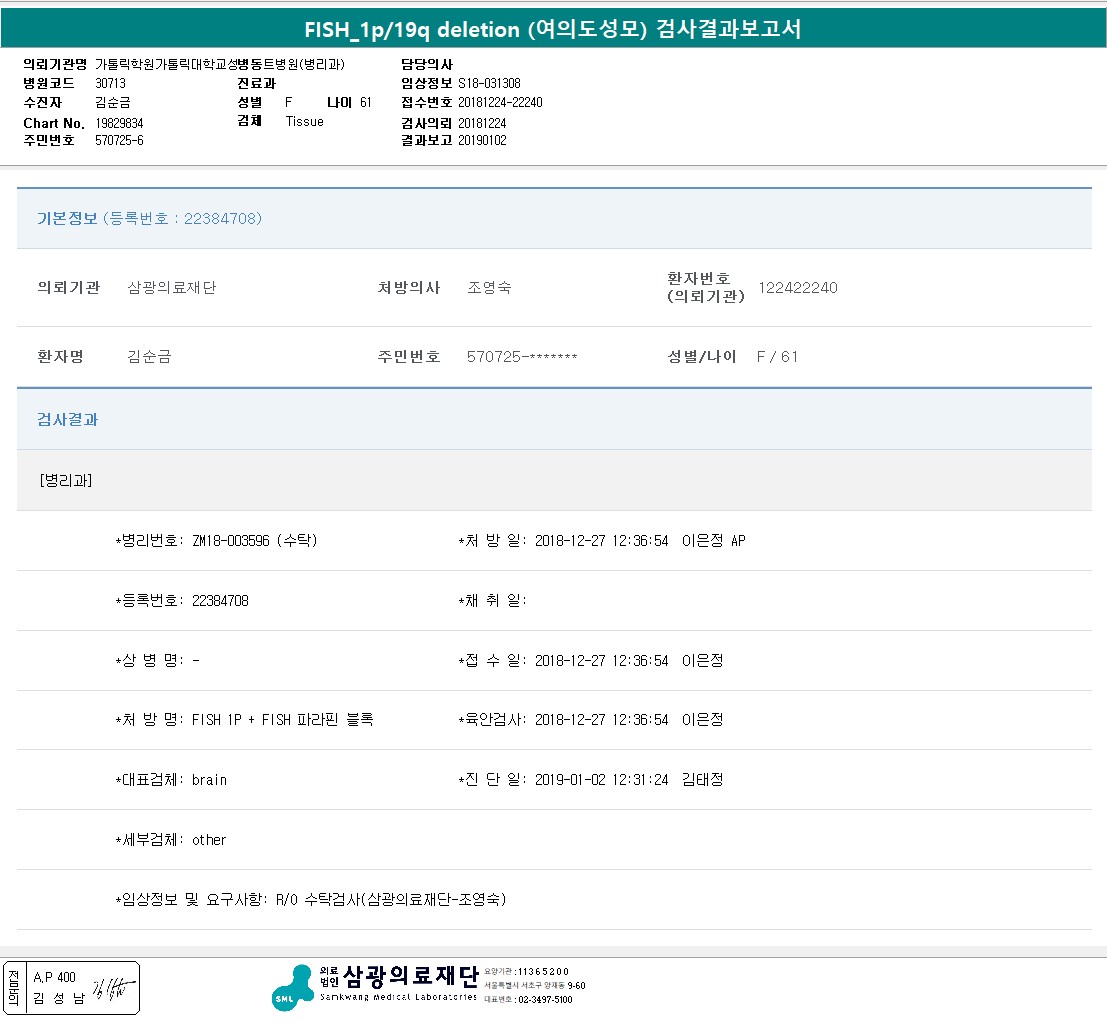This screenshot has height=1026, width=1107.
Task: Click the 검사결과 section header
Action: coord(68,420)
